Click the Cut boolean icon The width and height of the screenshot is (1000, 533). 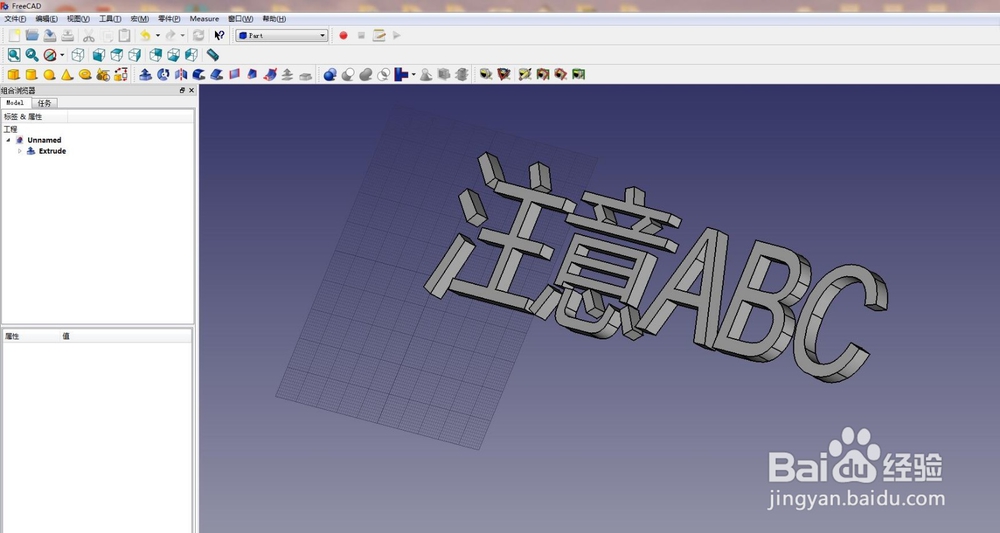click(x=348, y=75)
